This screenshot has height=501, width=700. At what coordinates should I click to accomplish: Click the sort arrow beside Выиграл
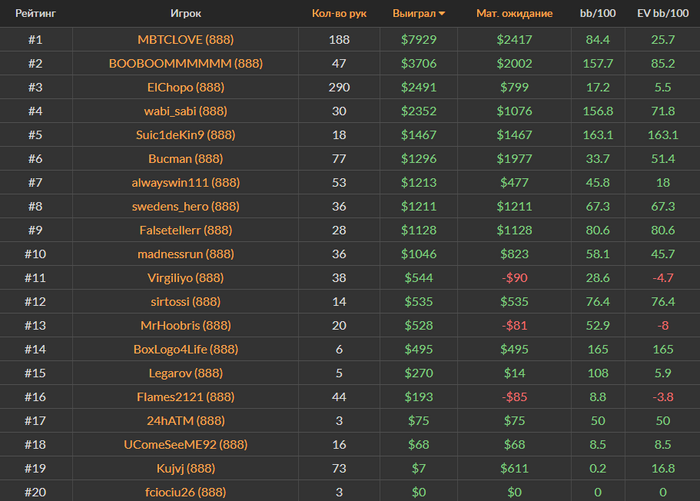click(x=442, y=14)
